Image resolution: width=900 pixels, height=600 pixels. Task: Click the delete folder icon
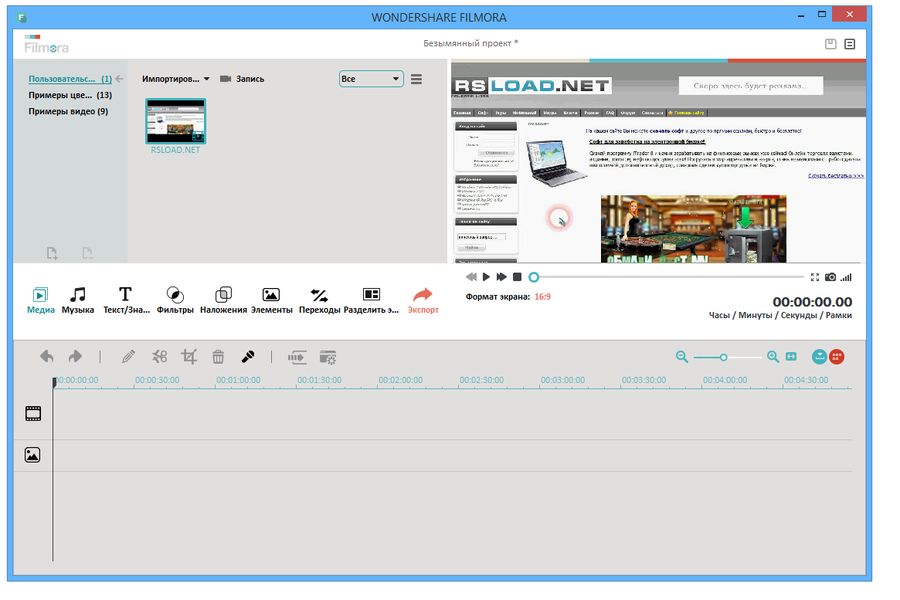click(87, 253)
